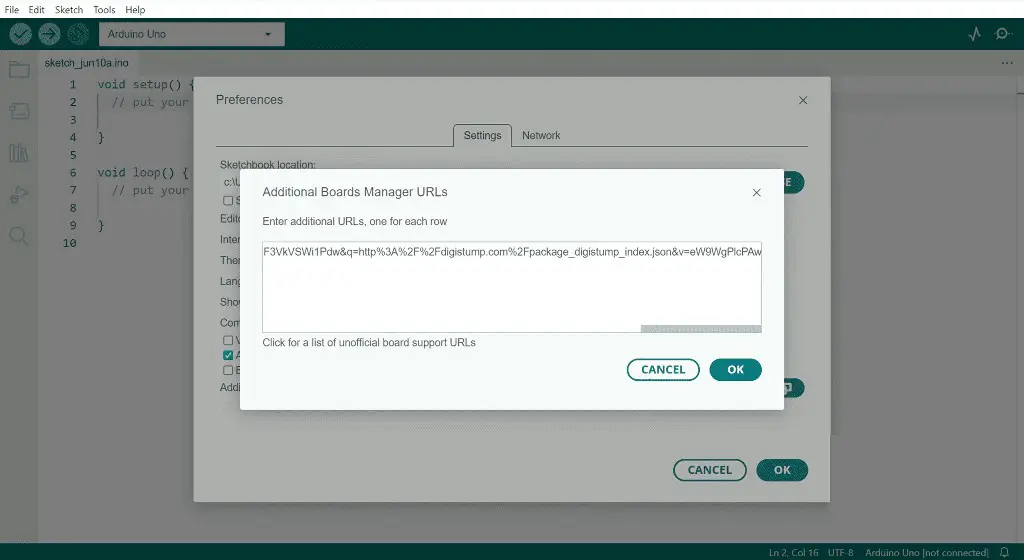Click the Verify checkmark icon
1024x560 pixels.
tap(20, 34)
